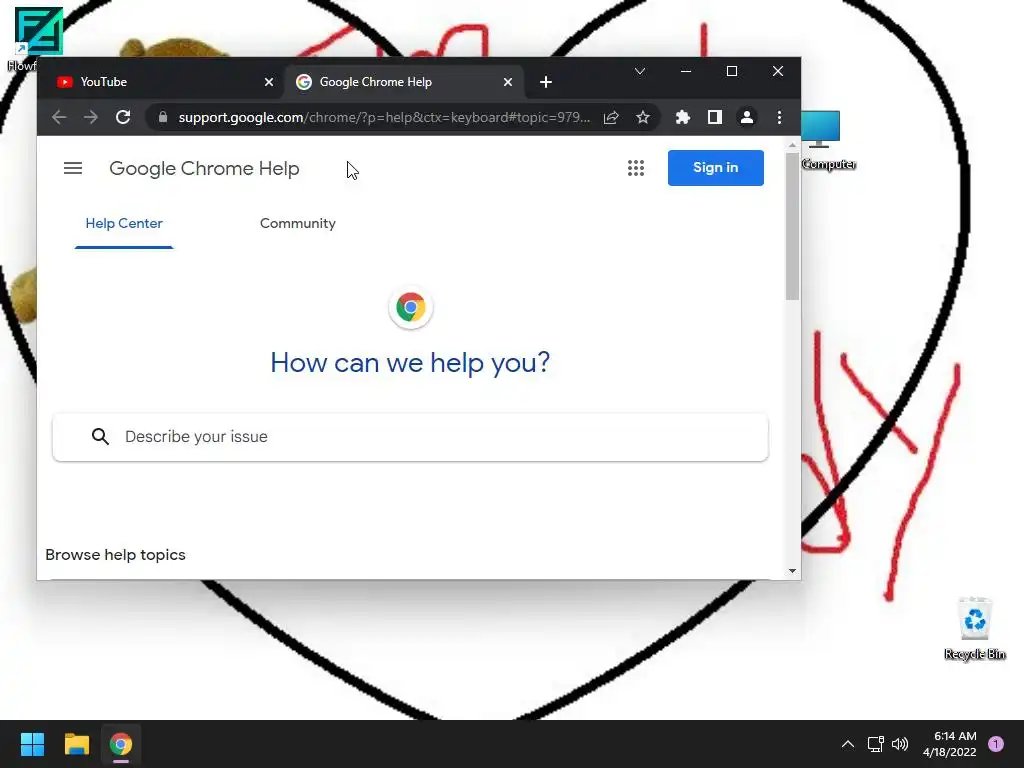
Task: Open the tab search dropdown arrow
Action: coord(640,71)
